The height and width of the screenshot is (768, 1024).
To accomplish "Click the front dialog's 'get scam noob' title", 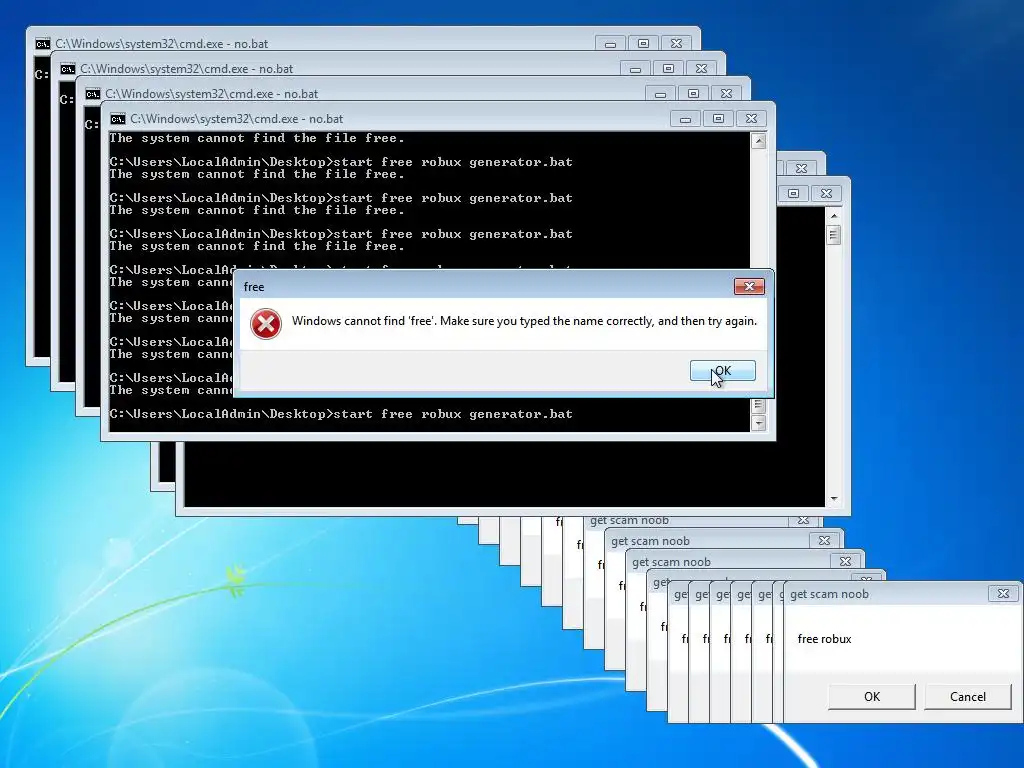I will [829, 594].
